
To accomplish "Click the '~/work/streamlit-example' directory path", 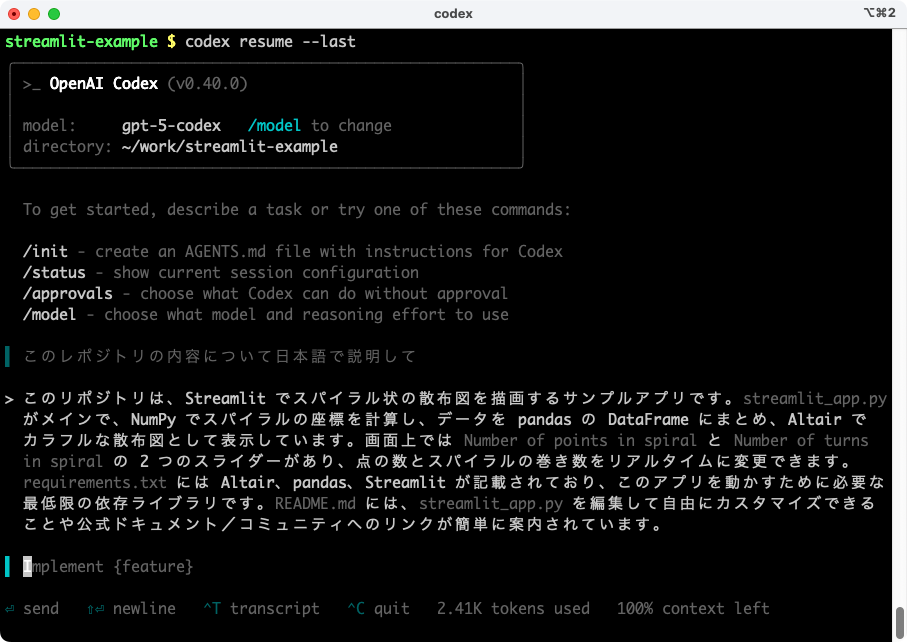I will click(x=230, y=146).
